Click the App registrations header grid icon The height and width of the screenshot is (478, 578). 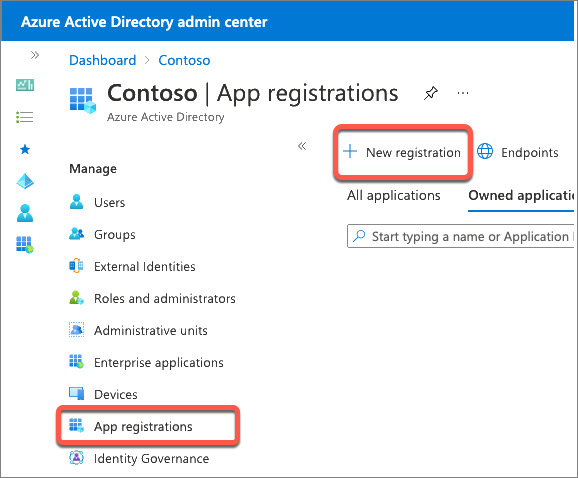[x=83, y=100]
